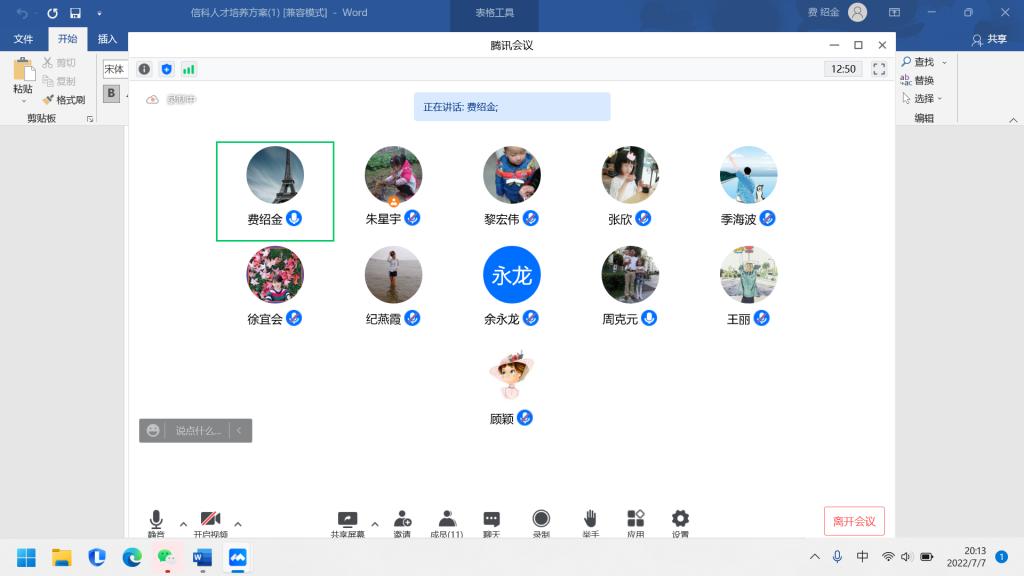Click the meeting info icon

click(x=144, y=69)
